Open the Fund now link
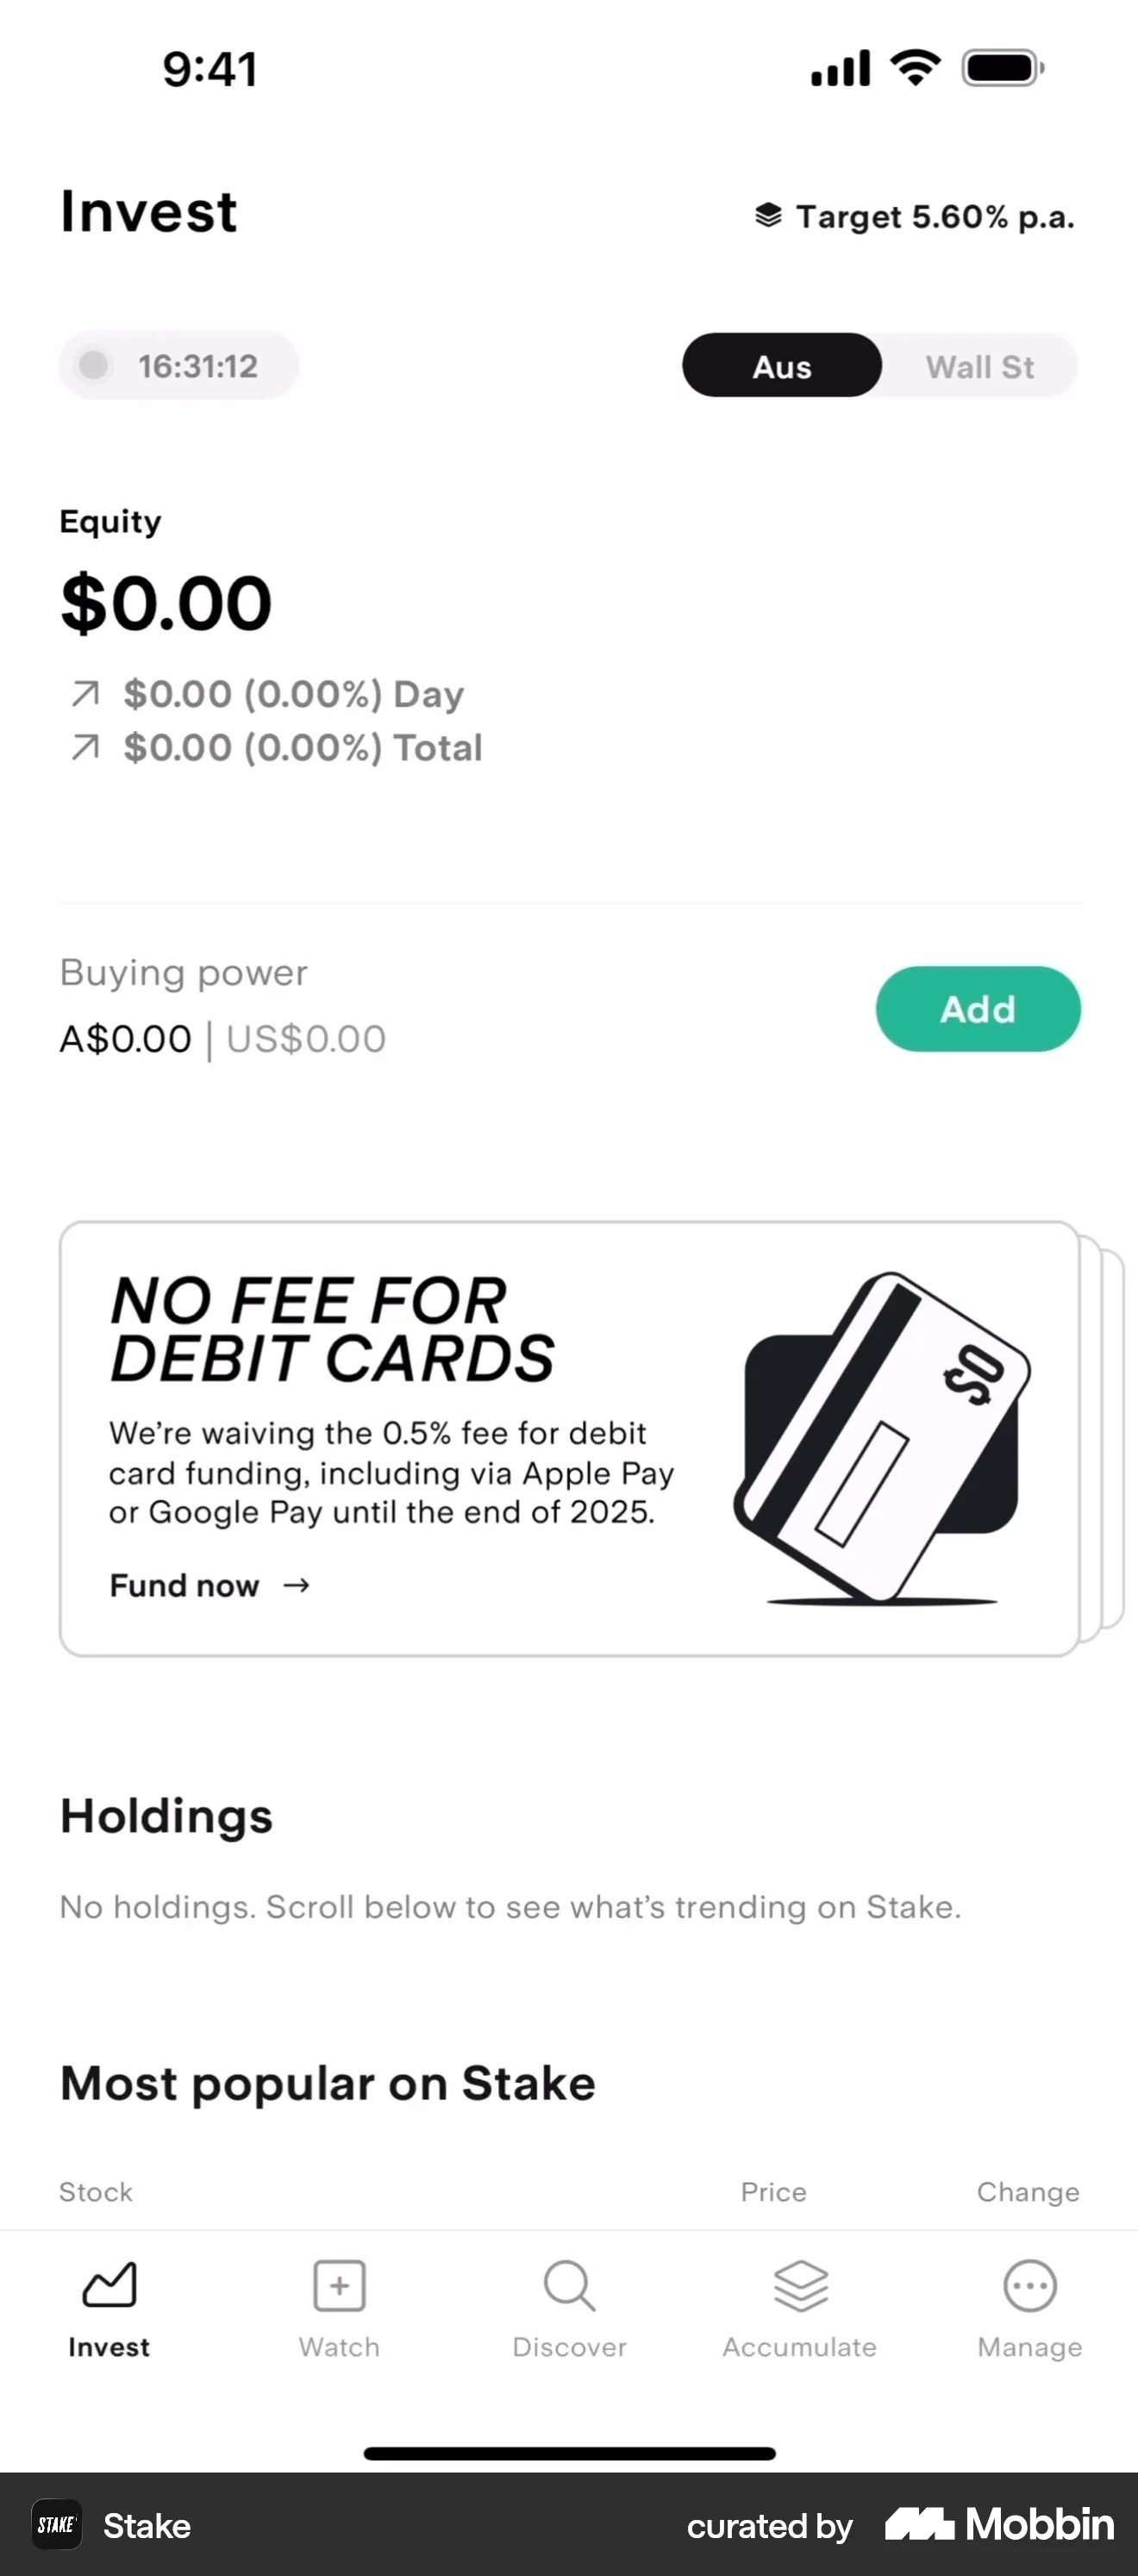The image size is (1138, 2576). coord(185,1586)
